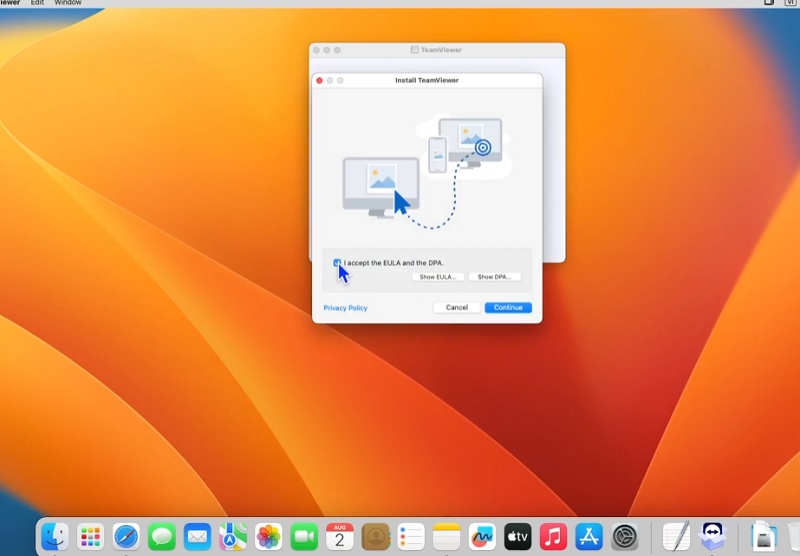
Task: Cancel the TeamViewer installation
Action: click(457, 308)
